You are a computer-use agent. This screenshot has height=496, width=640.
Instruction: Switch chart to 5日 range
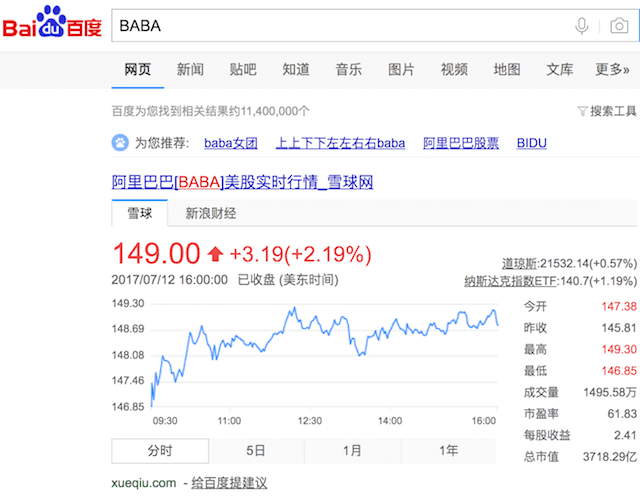(x=256, y=451)
